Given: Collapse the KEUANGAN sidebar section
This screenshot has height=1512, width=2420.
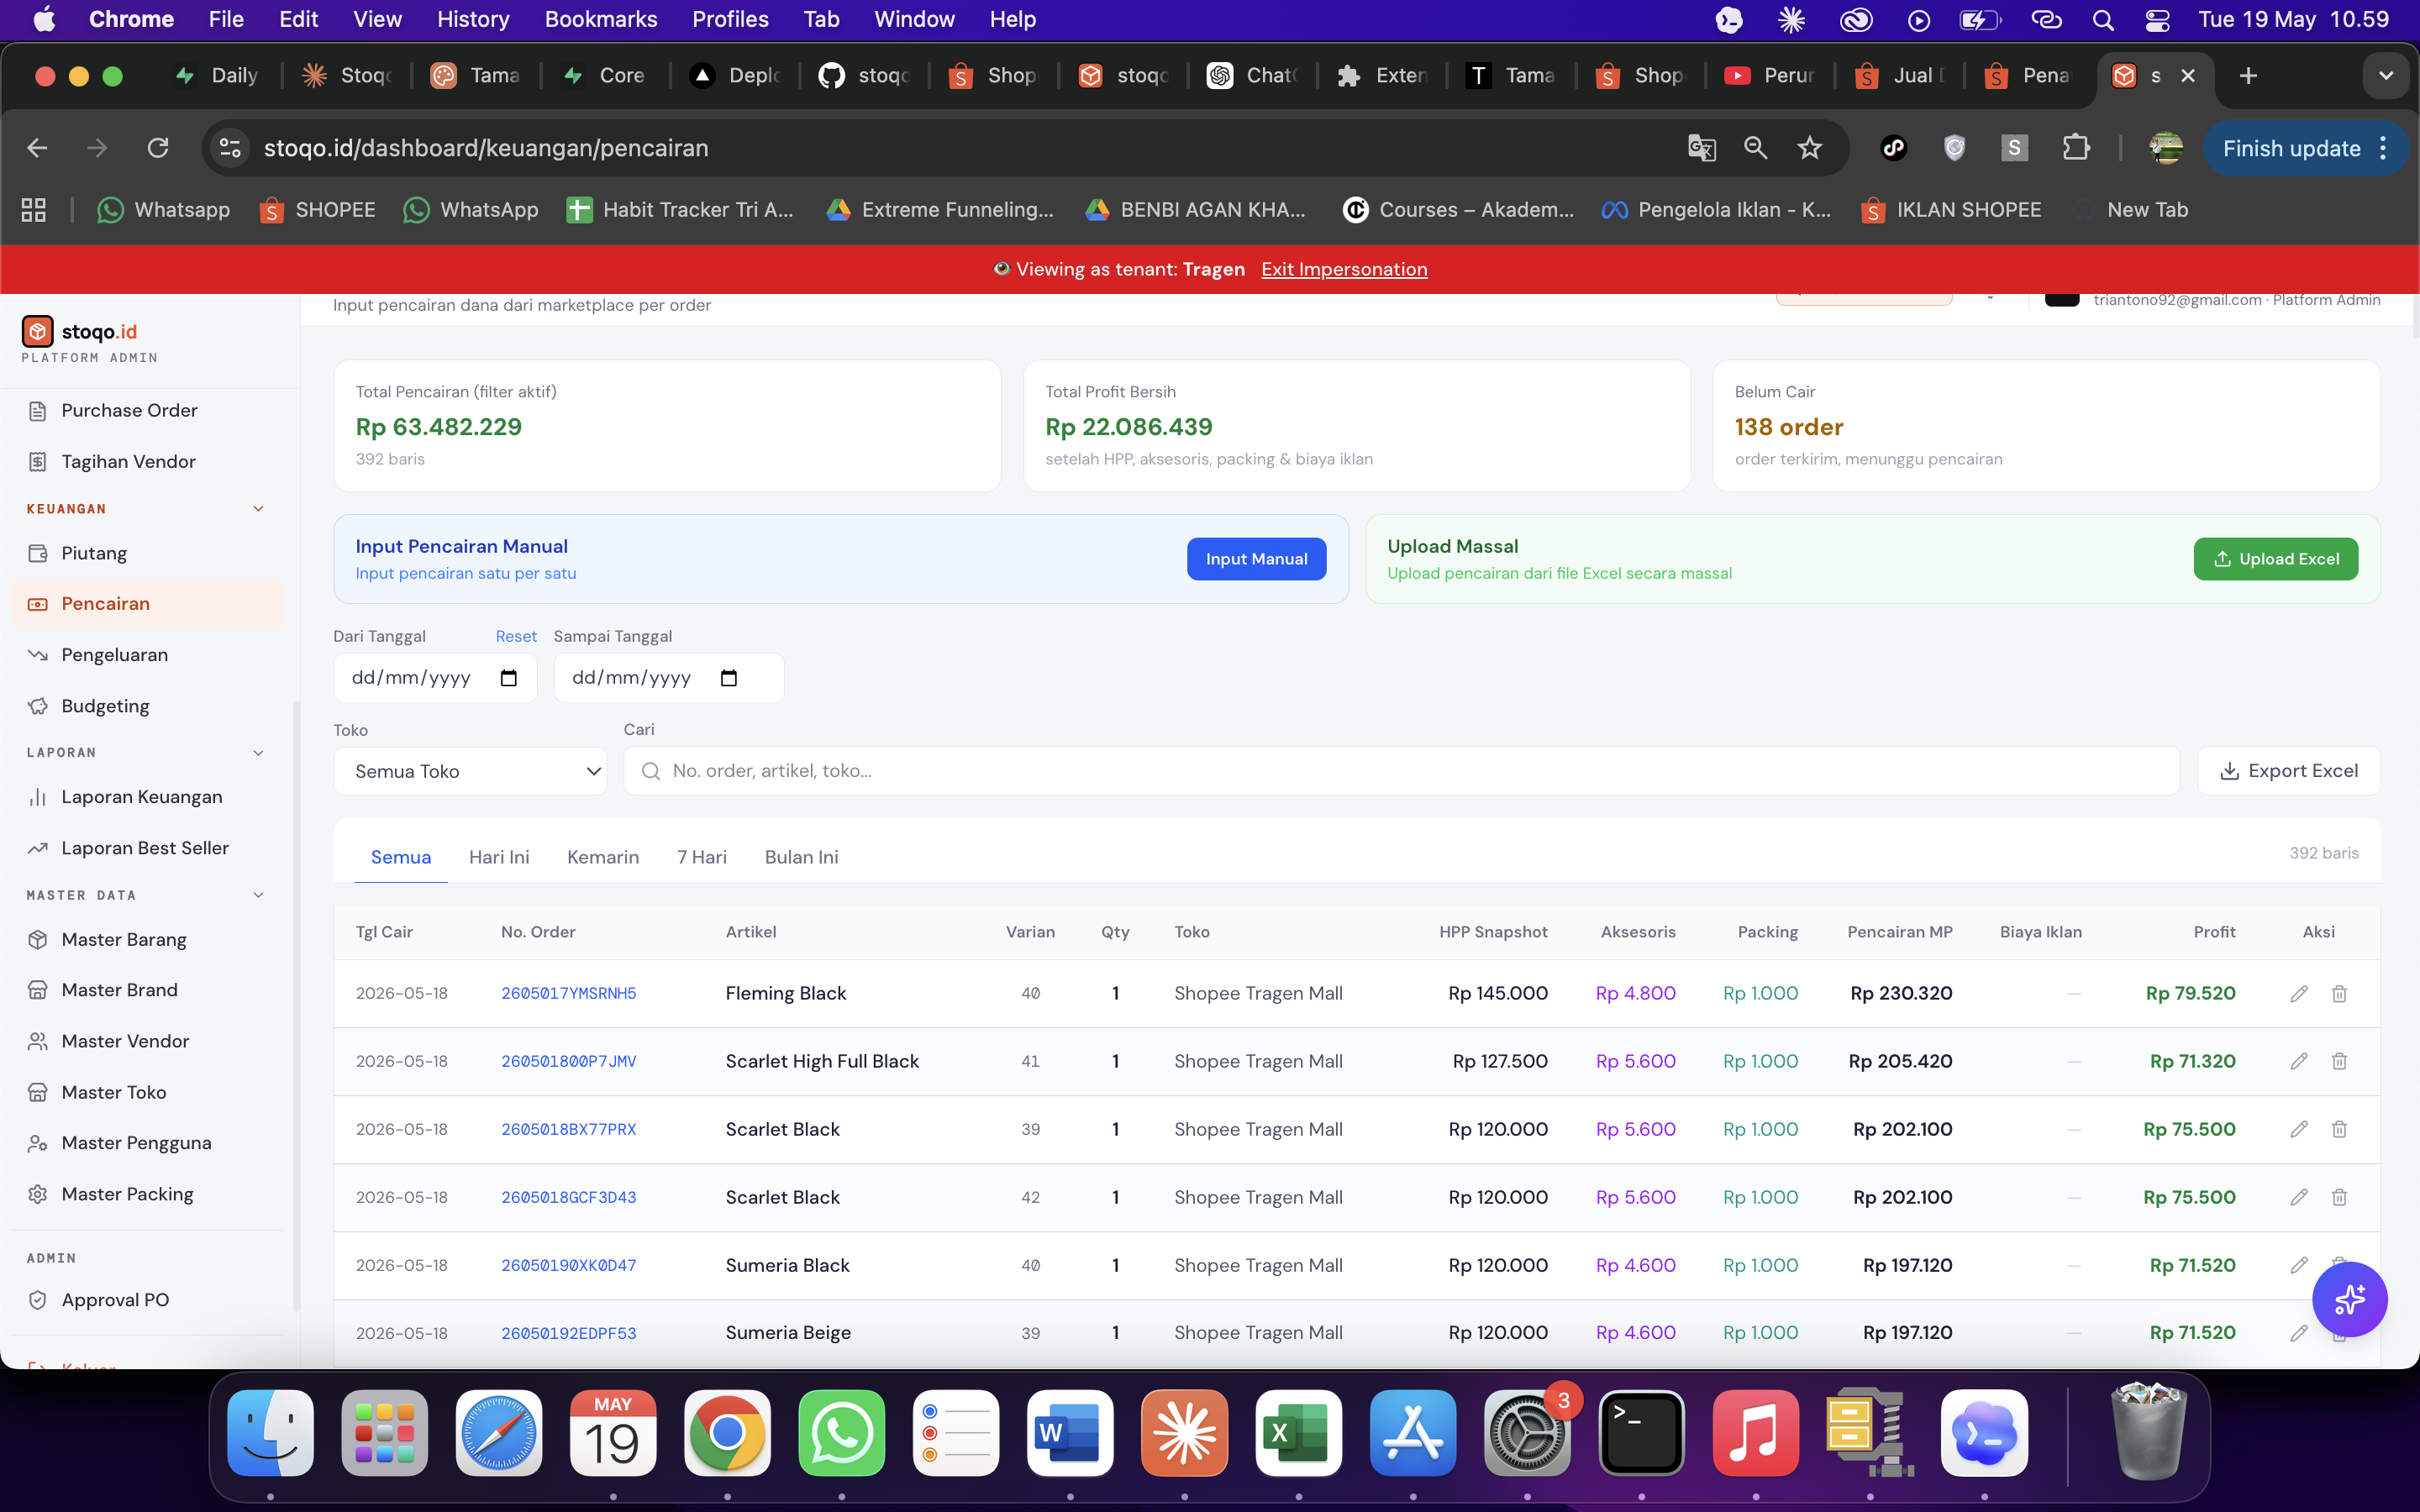Looking at the screenshot, I should (x=258, y=509).
